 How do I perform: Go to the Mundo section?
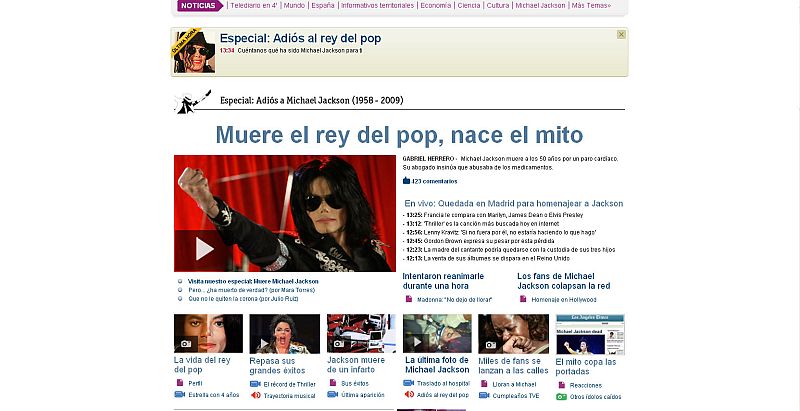294,6
